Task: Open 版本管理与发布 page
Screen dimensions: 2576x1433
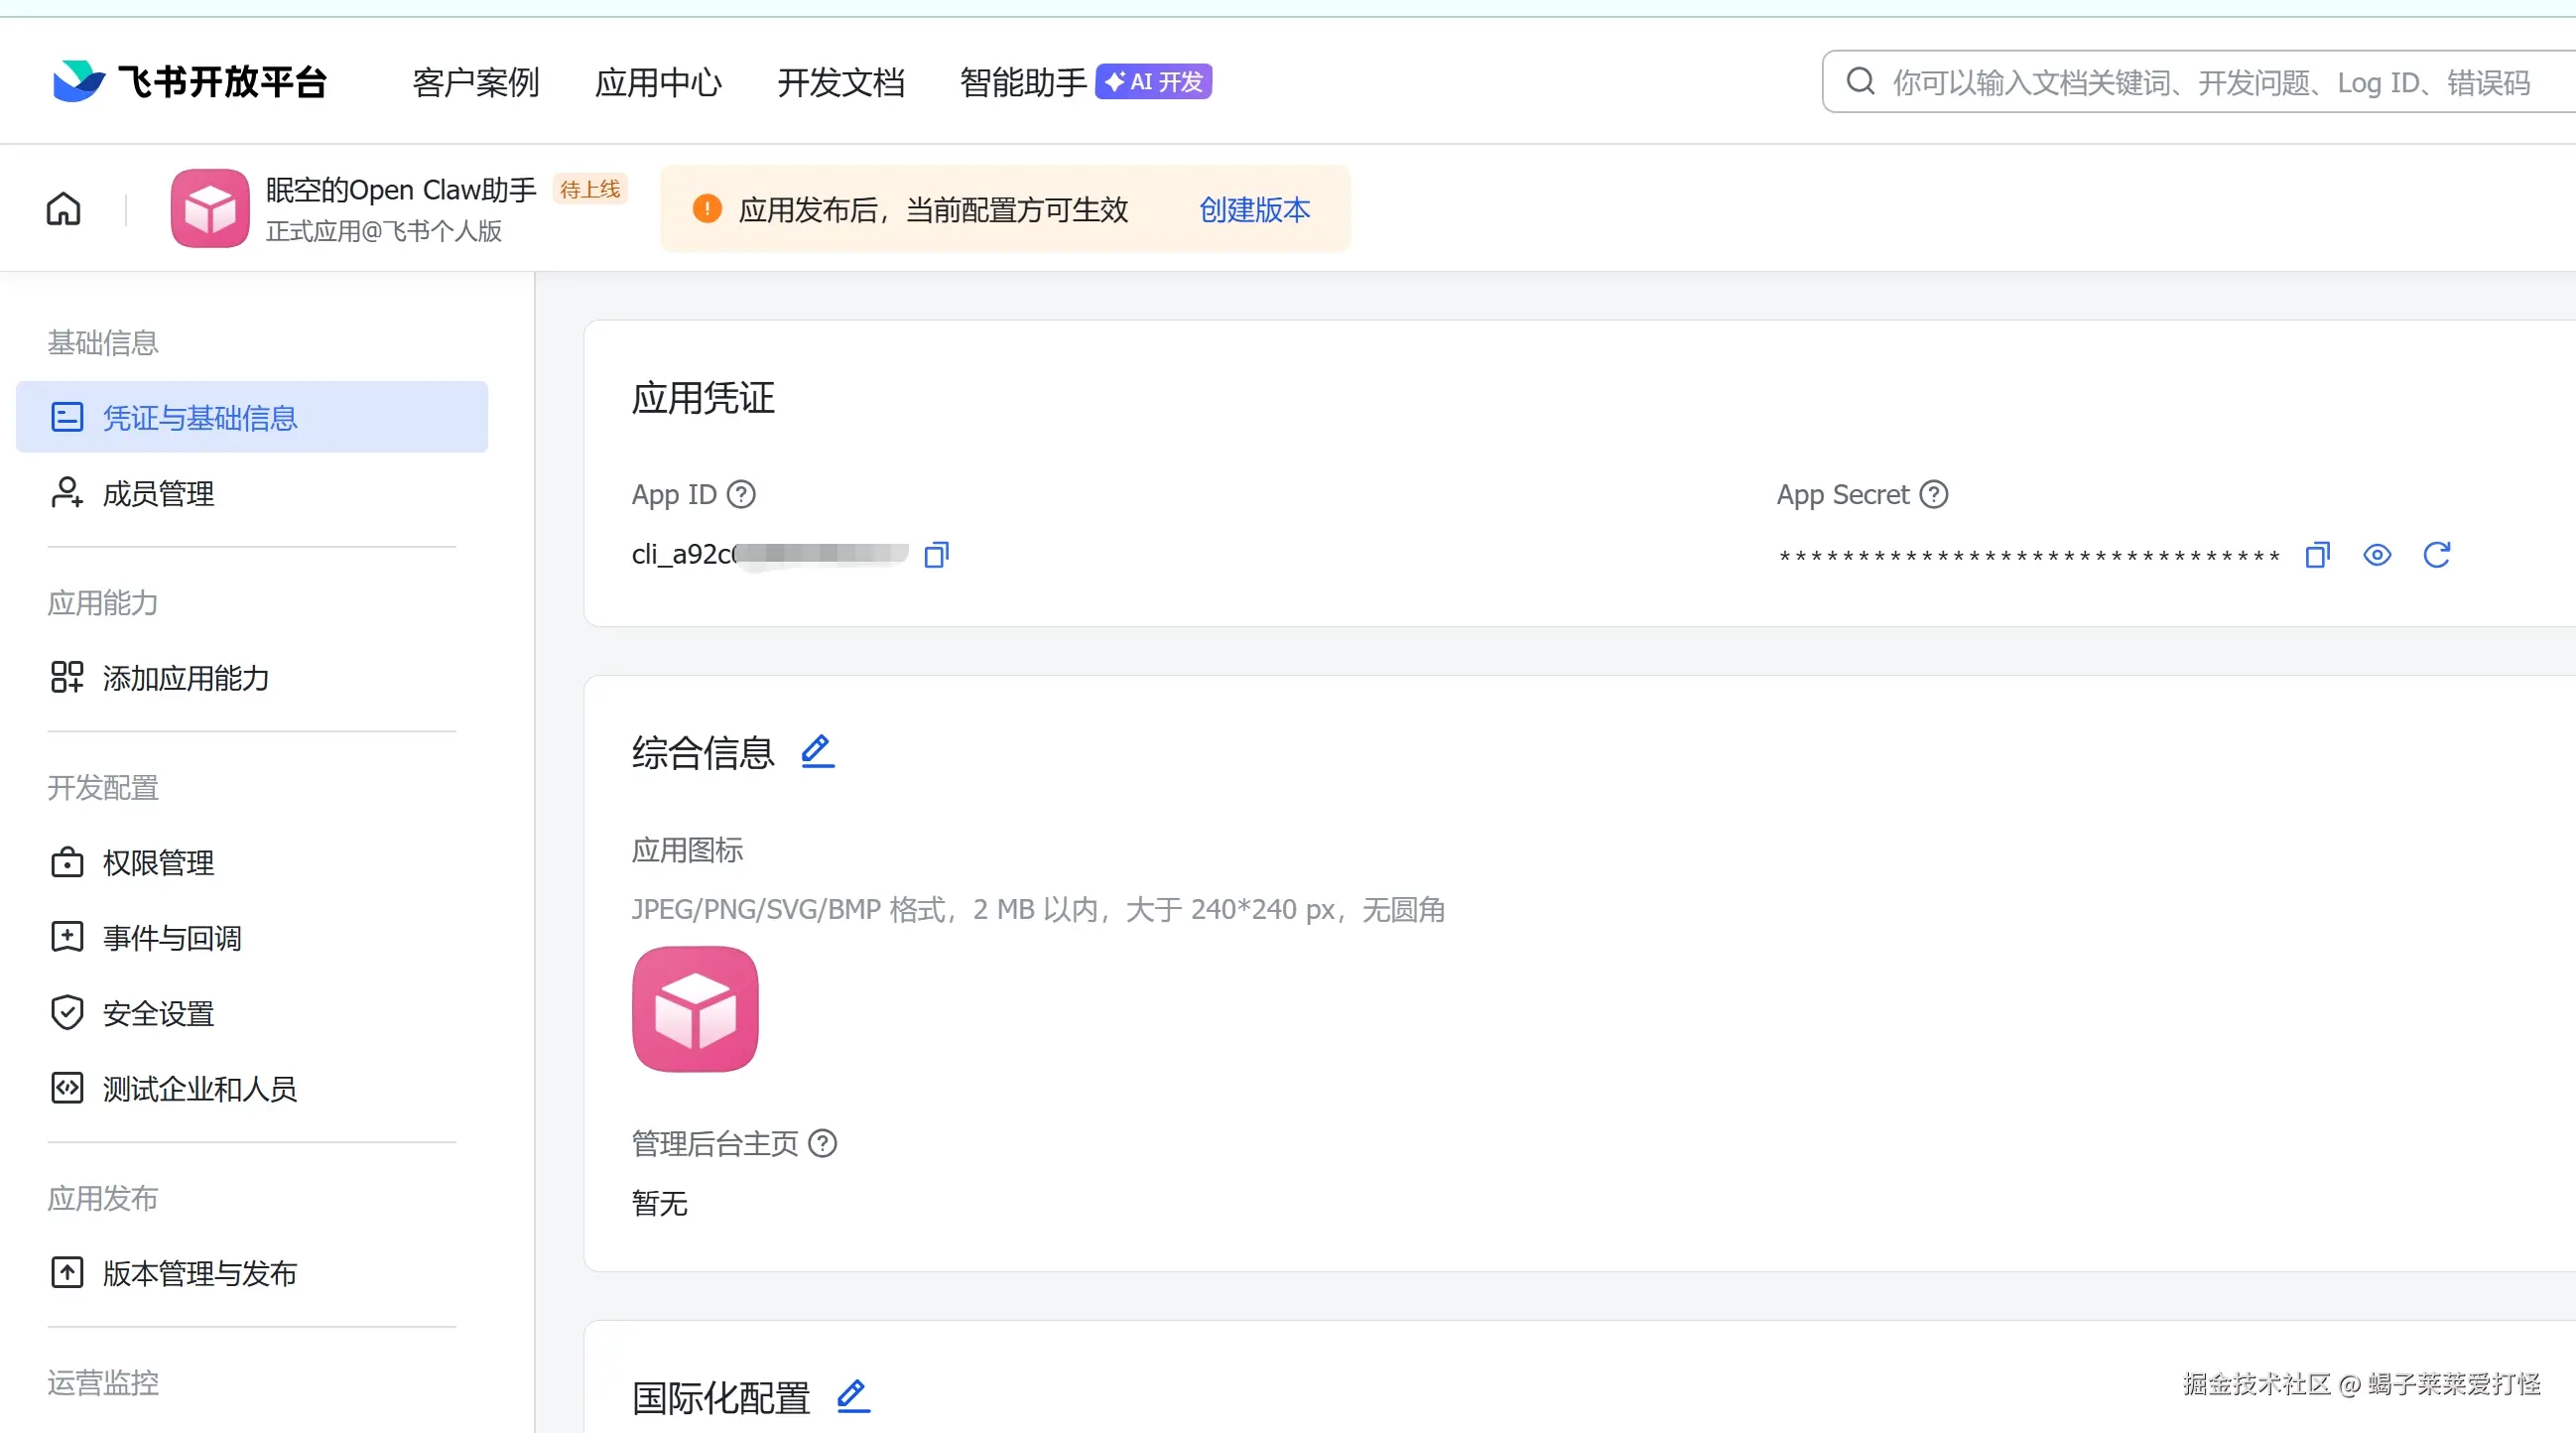Action: 199,1273
